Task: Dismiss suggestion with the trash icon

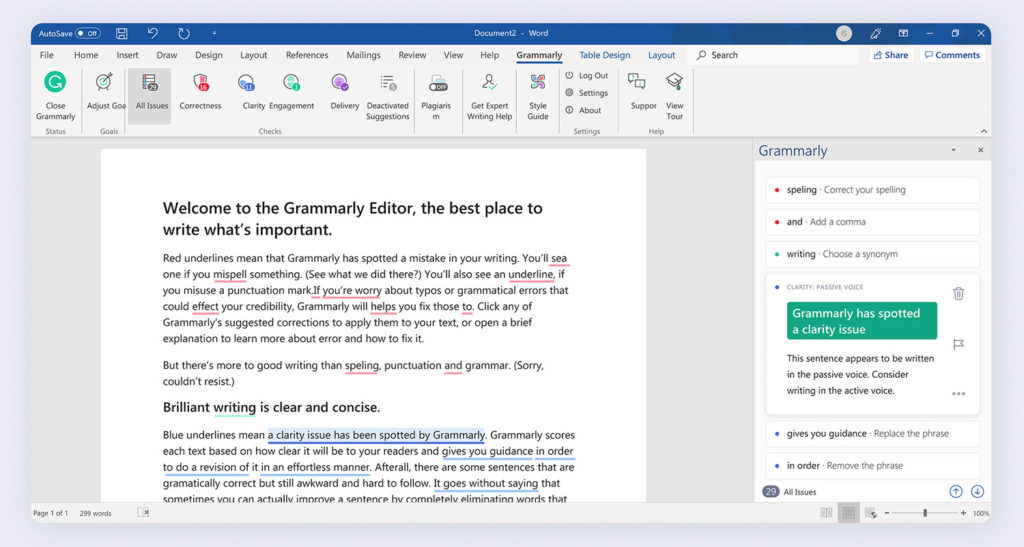Action: (958, 293)
